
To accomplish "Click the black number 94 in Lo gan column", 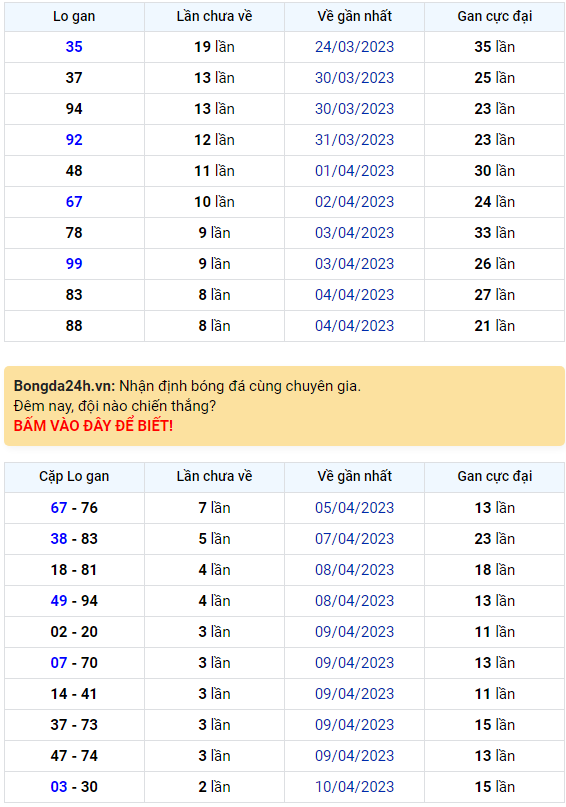I will (74, 109).
